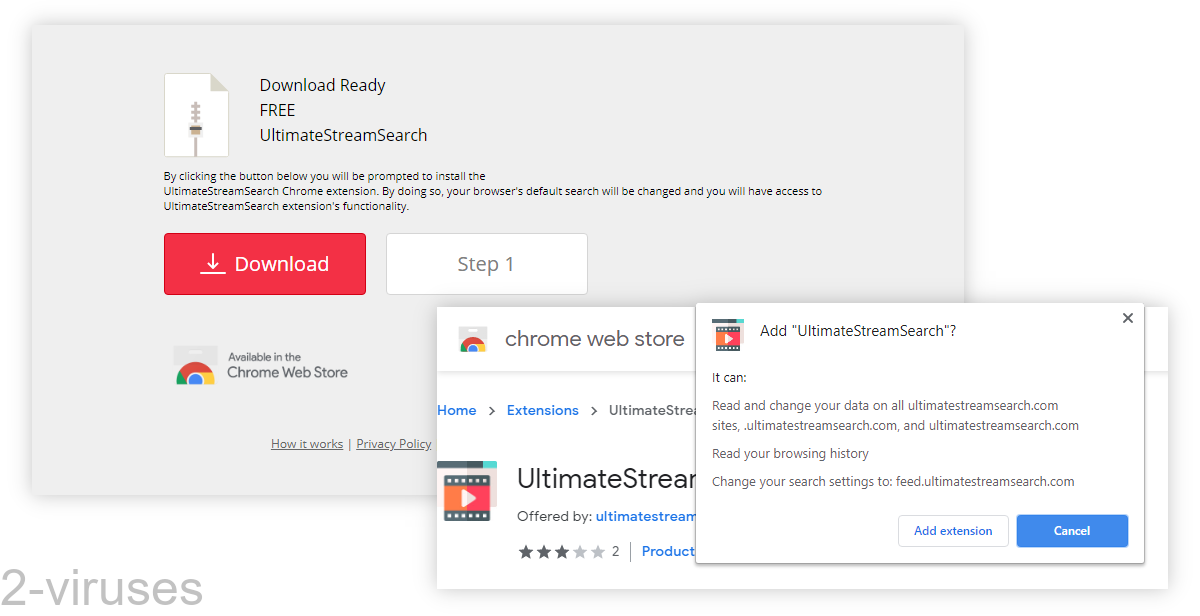Click the Step 1 button
Screen dimensions: 1200x616
(x=486, y=263)
